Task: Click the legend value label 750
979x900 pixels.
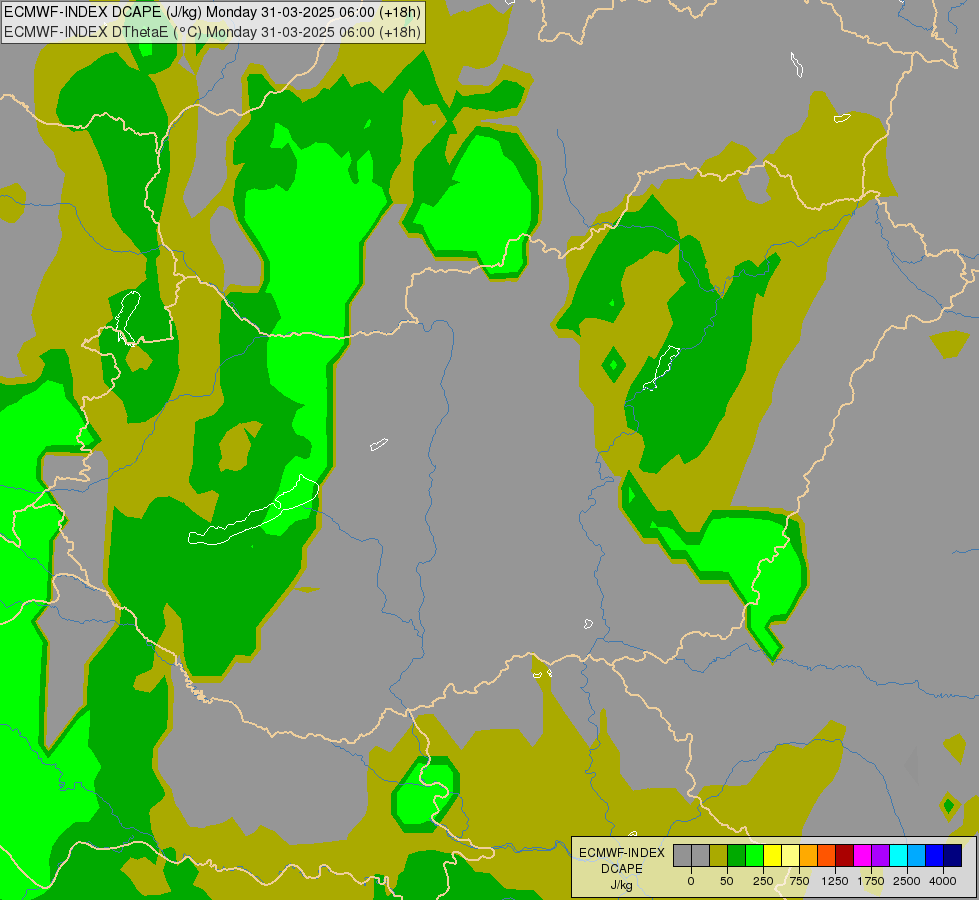Action: pyautogui.click(x=799, y=881)
